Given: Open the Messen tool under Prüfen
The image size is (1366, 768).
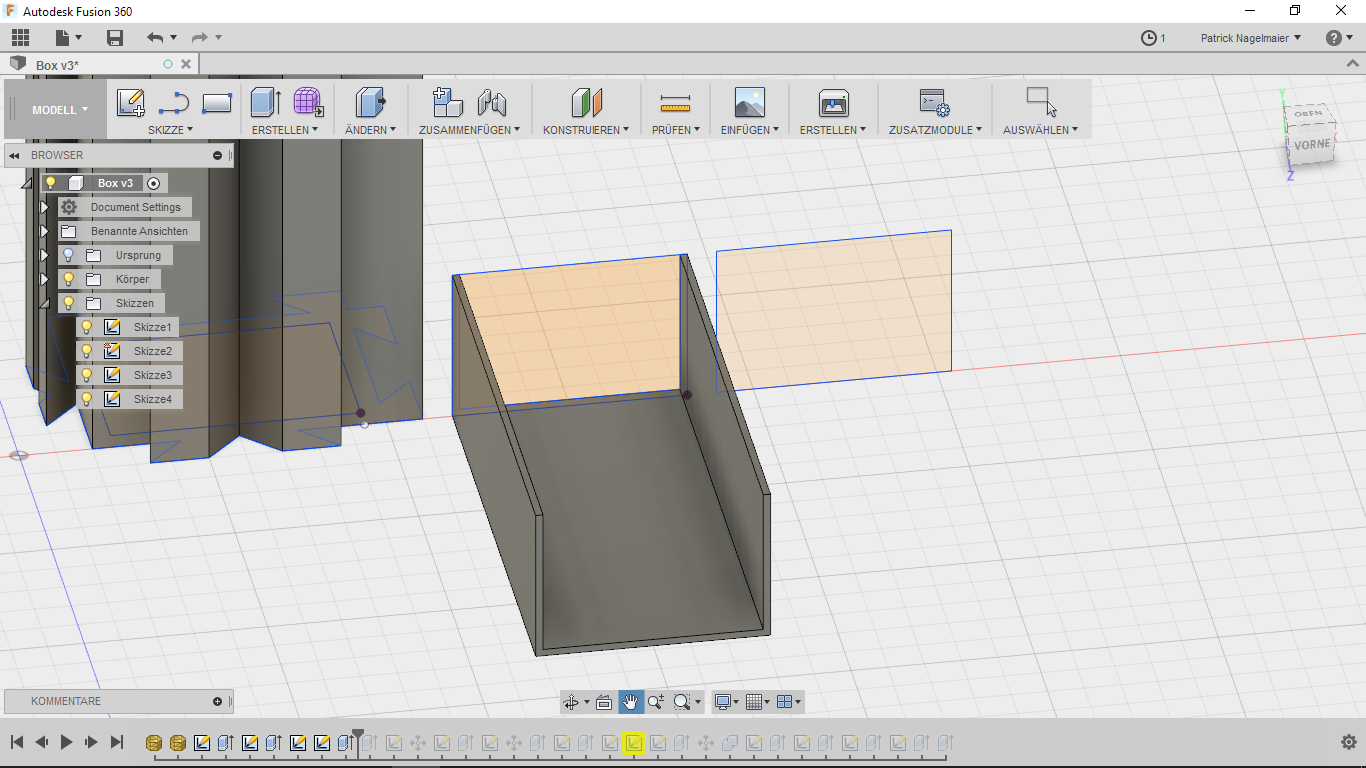Looking at the screenshot, I should pos(675,101).
